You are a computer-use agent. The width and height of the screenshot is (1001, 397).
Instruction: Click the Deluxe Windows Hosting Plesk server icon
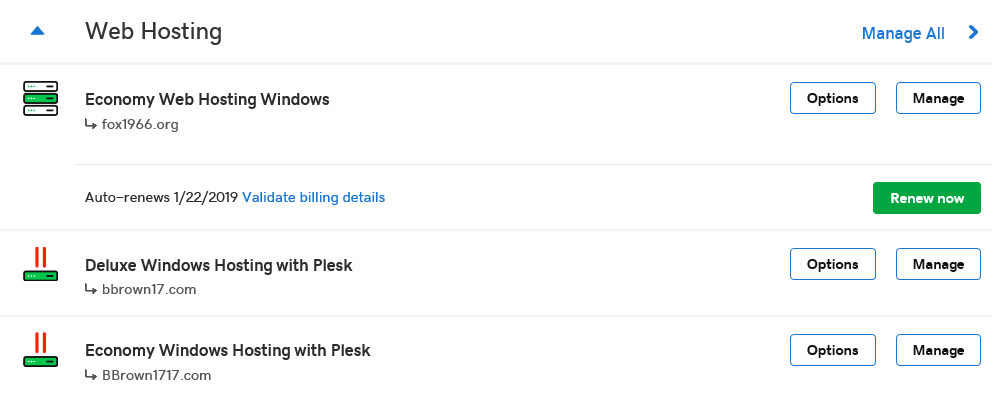(41, 264)
